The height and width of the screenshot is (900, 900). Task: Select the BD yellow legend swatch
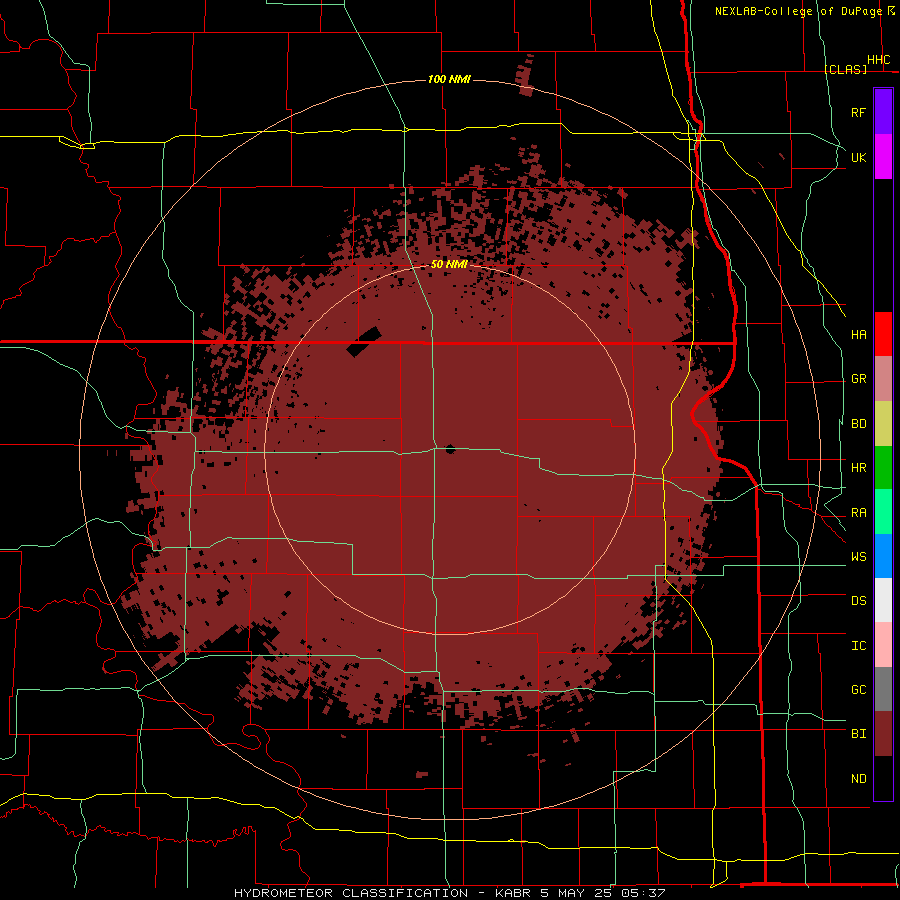tap(883, 424)
